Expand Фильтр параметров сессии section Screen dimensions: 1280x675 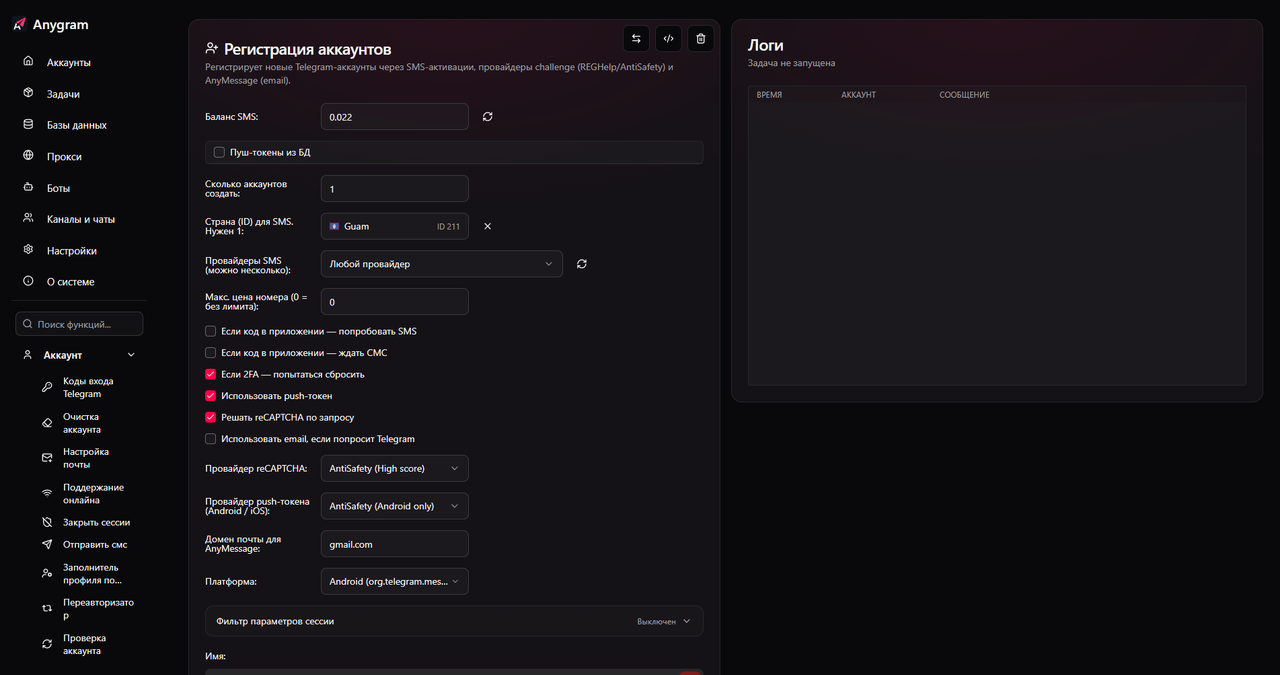454,621
